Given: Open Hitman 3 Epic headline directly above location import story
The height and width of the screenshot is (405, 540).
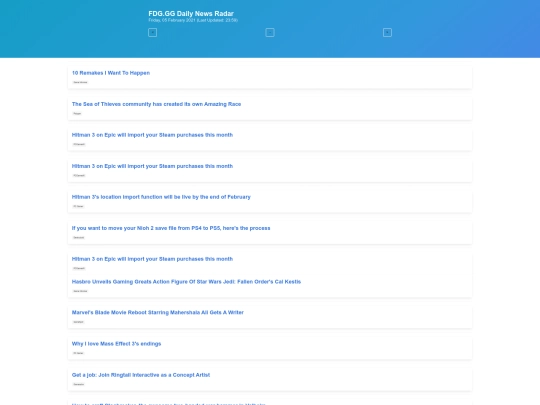Looking at the screenshot, I should [152, 166].
